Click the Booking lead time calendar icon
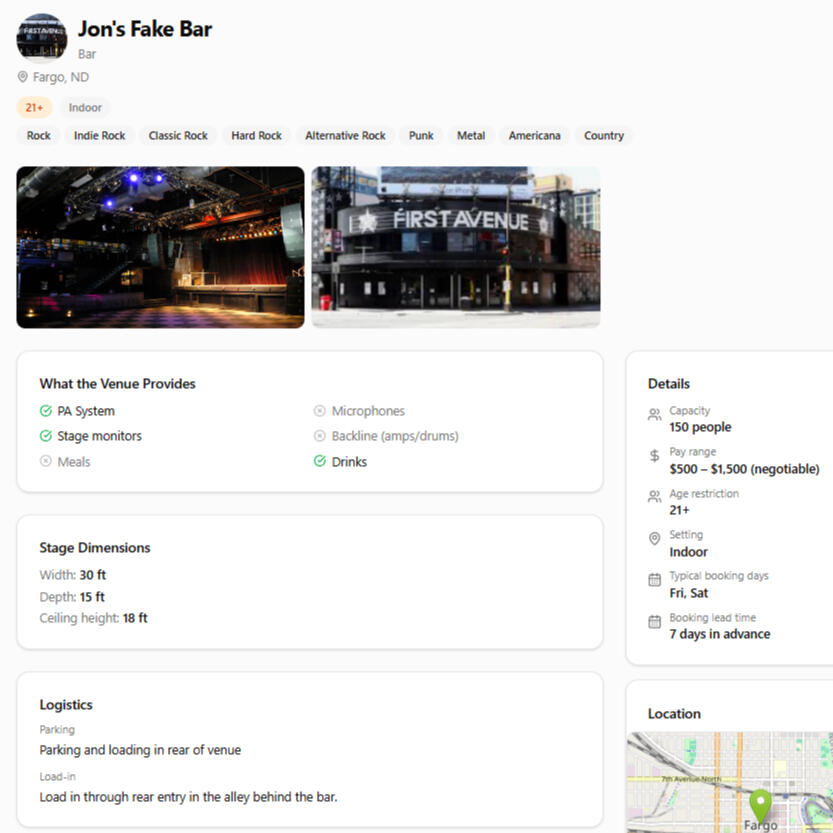833x833 pixels. click(x=654, y=622)
